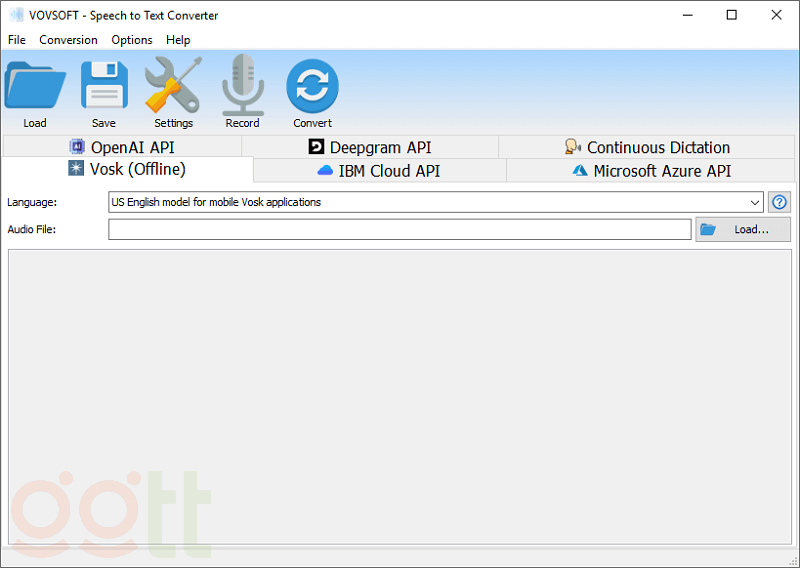Open the Options menu

[132, 40]
